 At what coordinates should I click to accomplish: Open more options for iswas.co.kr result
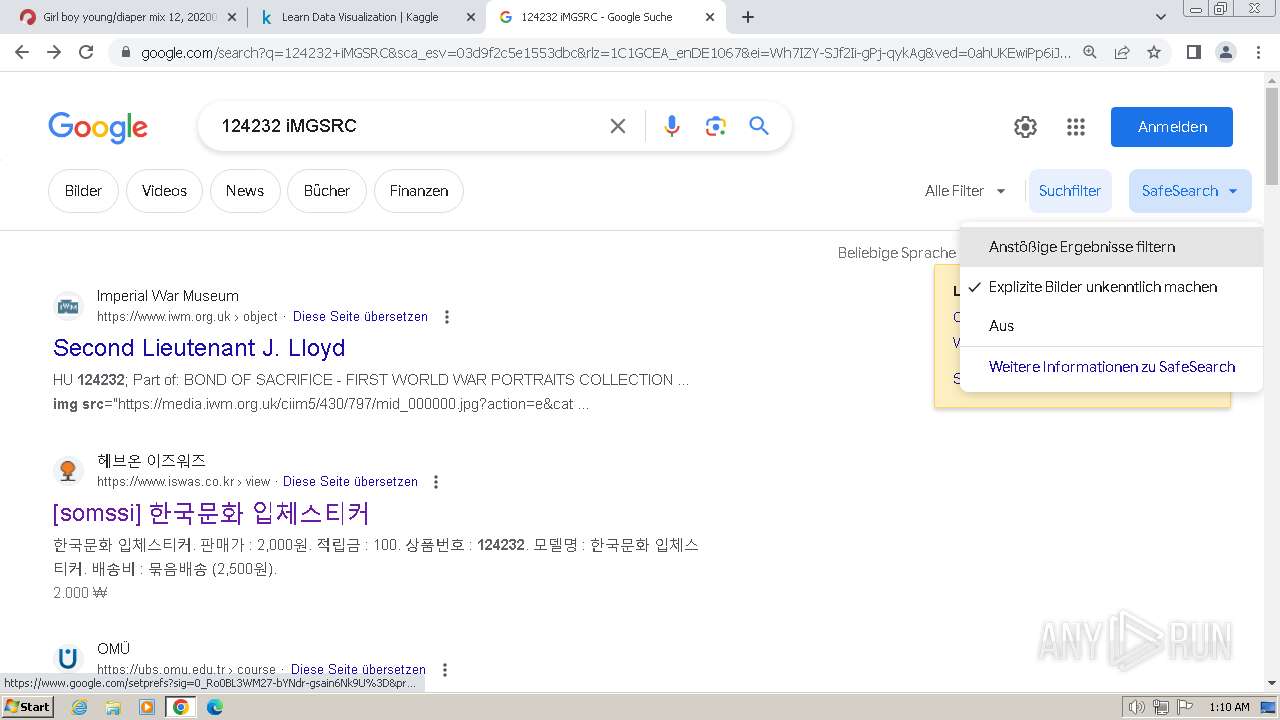tap(436, 482)
